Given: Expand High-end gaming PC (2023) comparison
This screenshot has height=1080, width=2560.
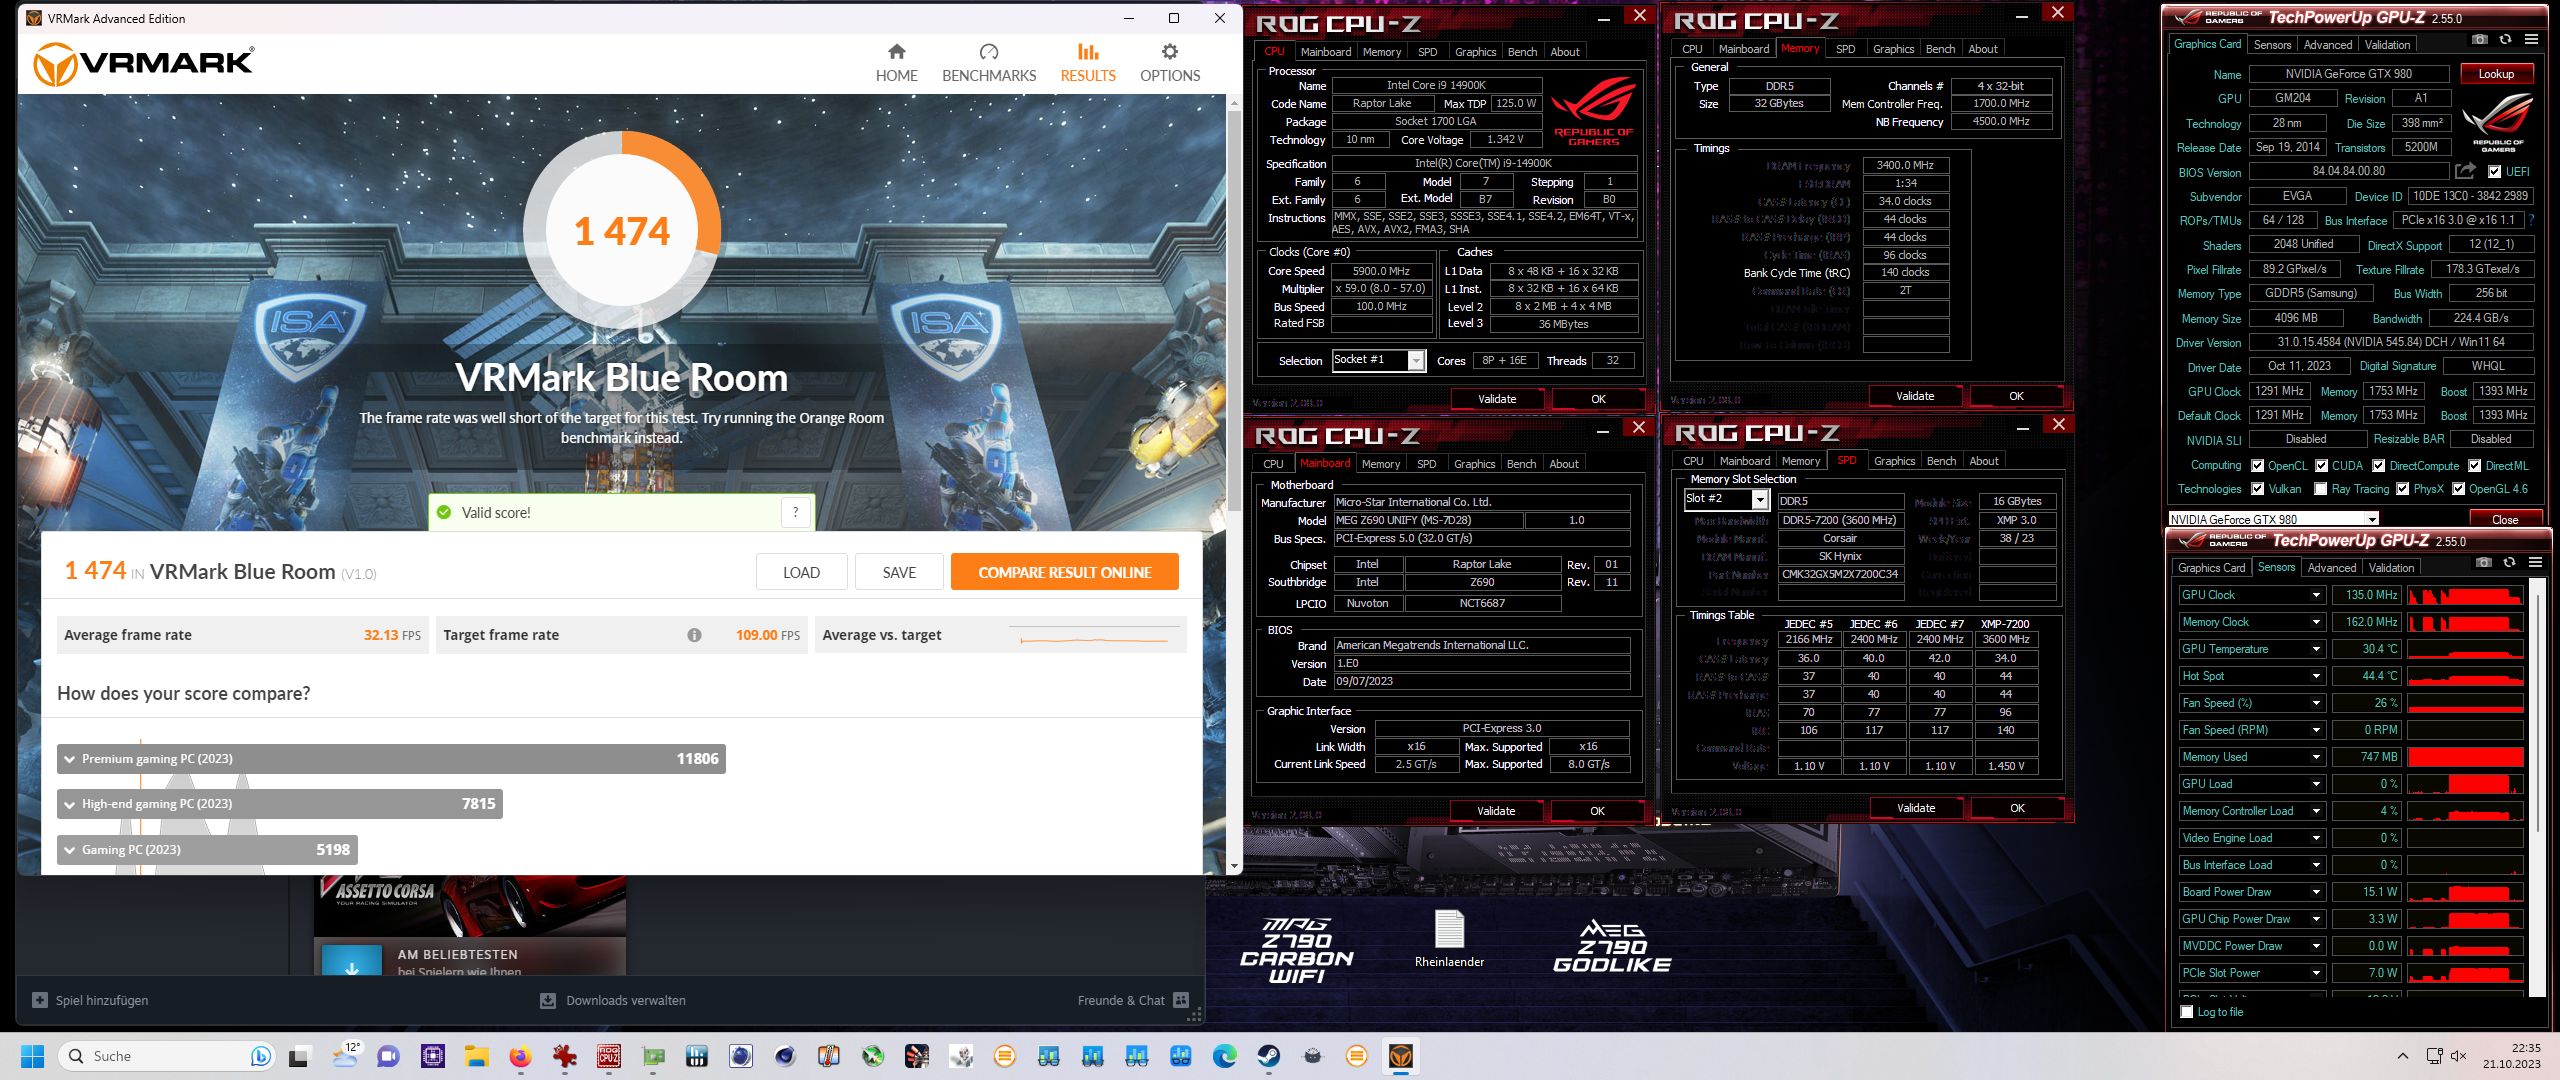Looking at the screenshot, I should click(x=70, y=804).
